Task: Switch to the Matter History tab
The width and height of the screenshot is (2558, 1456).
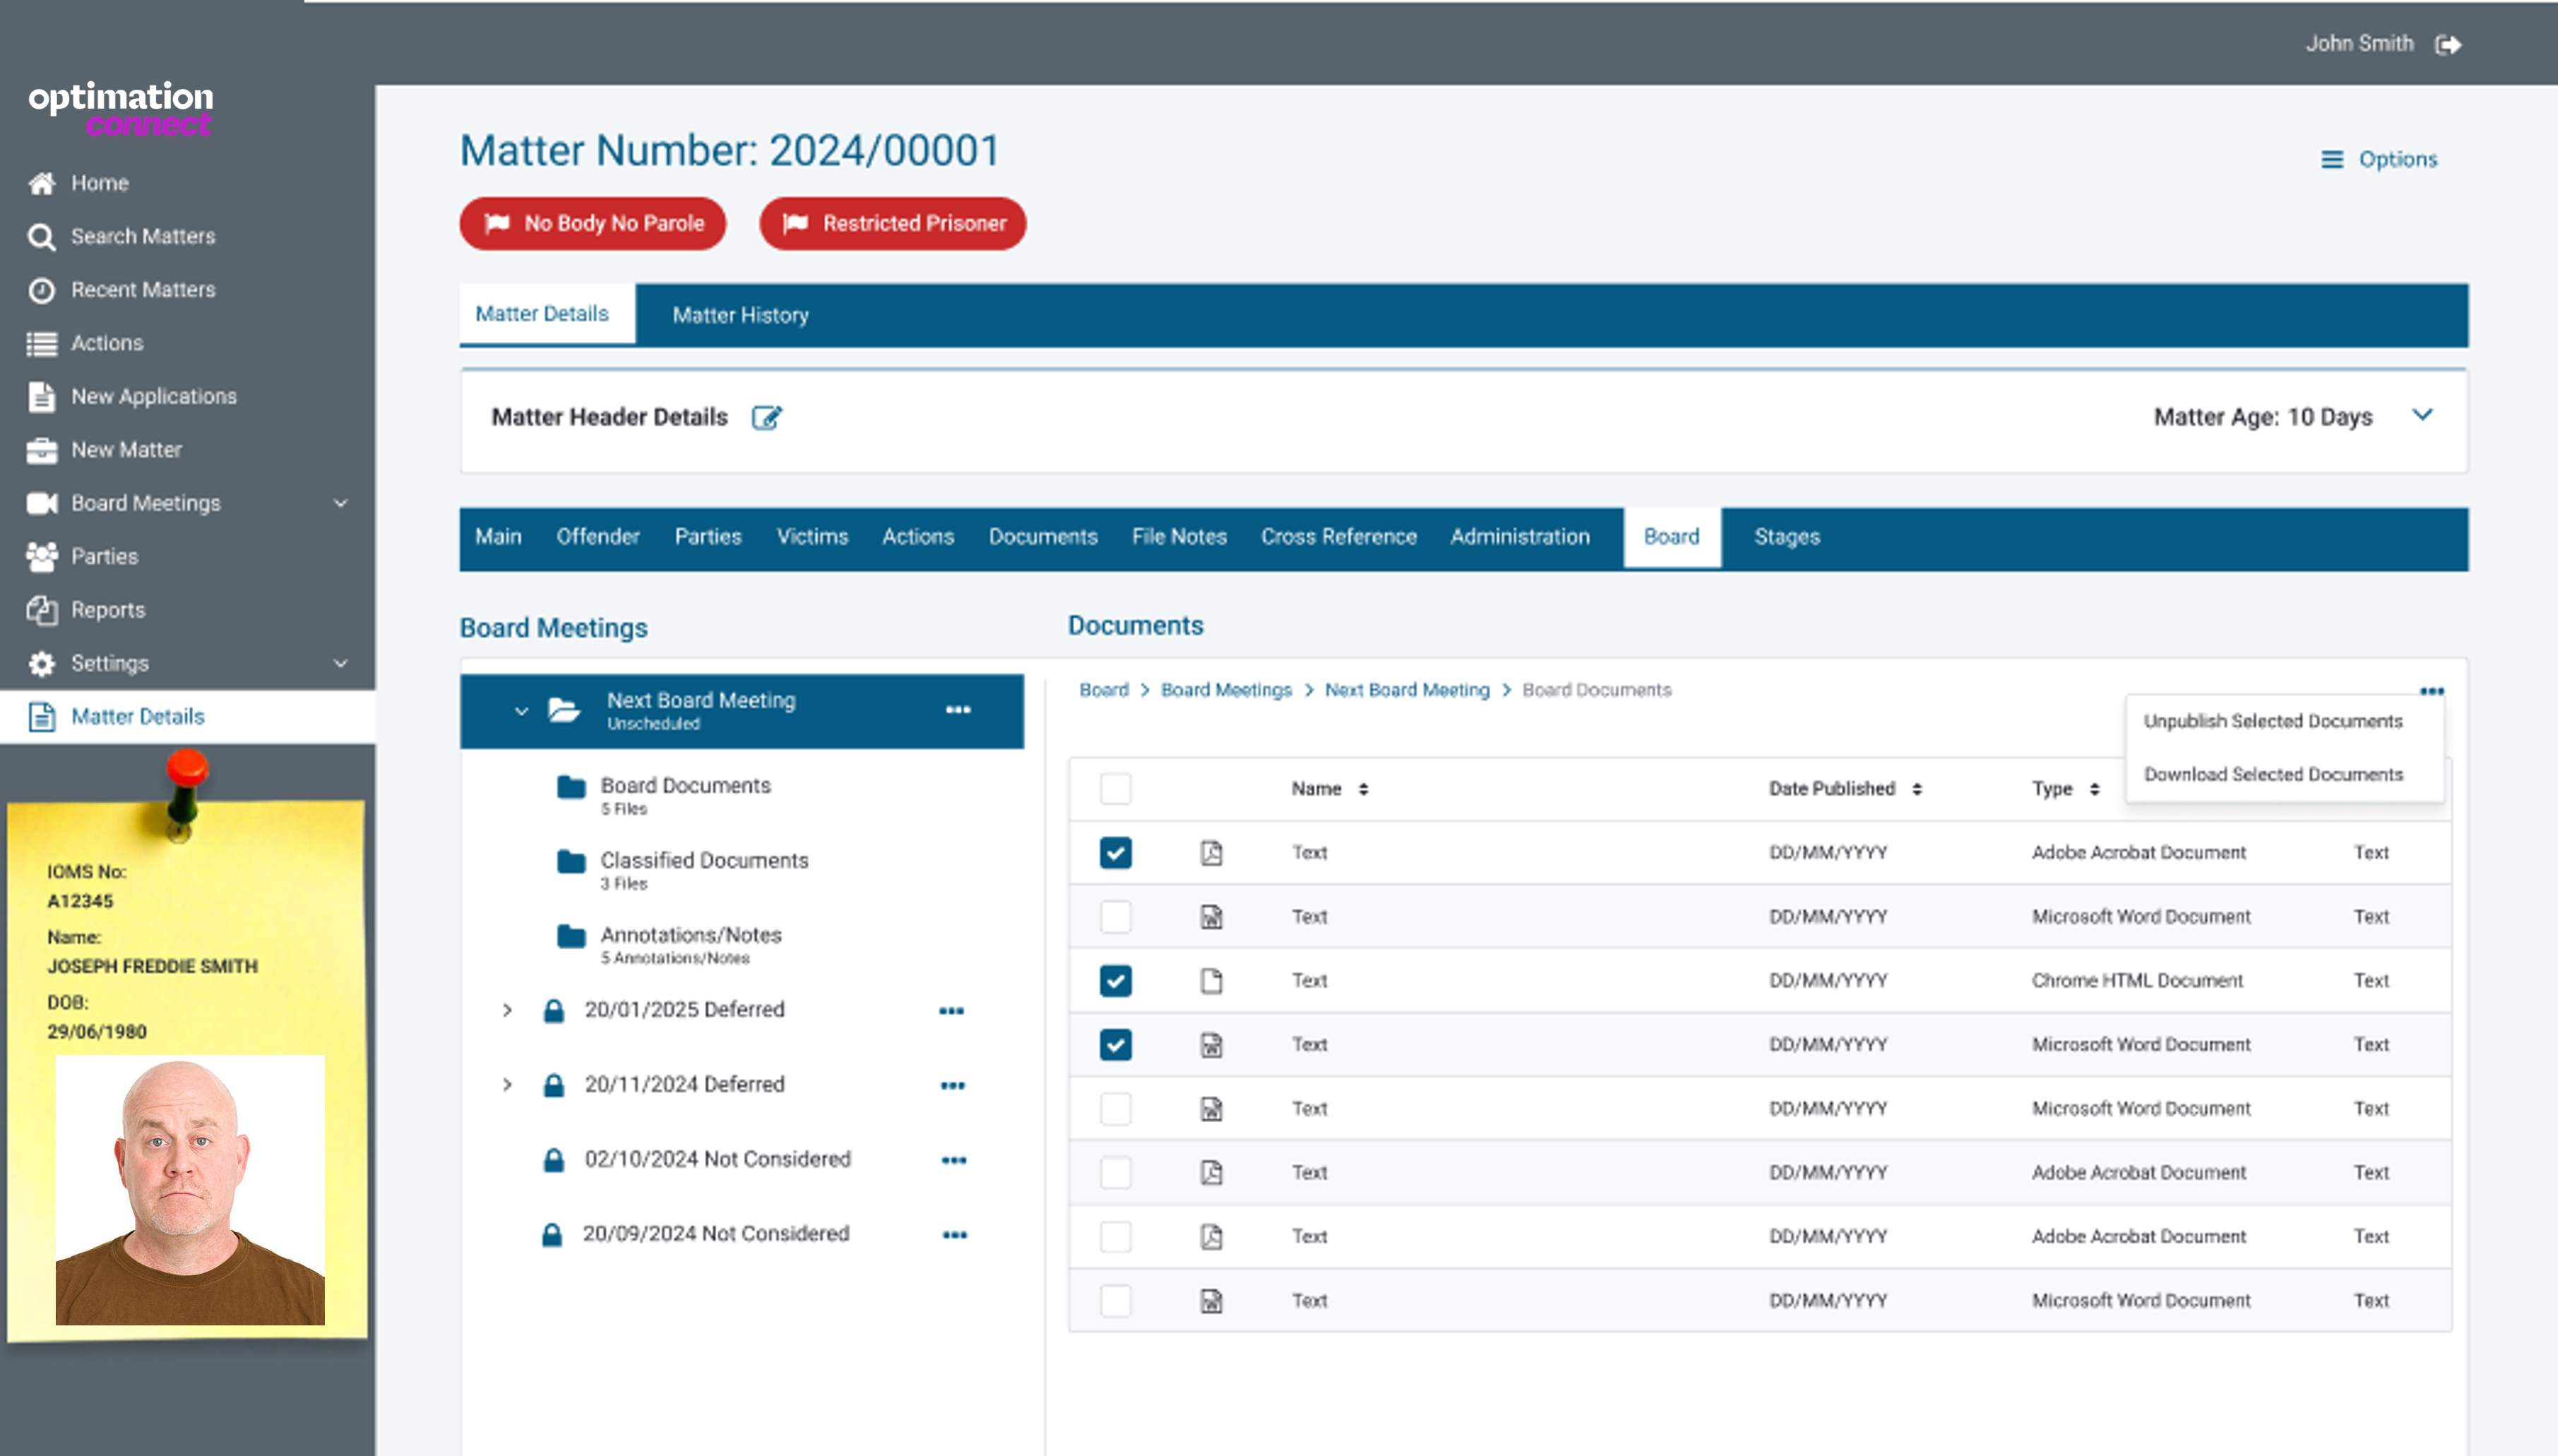Action: coord(740,315)
